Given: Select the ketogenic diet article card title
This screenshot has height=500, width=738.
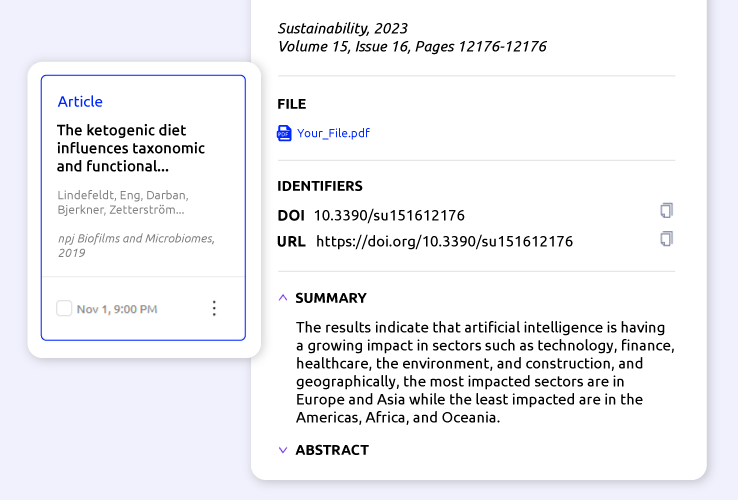Looking at the screenshot, I should [131, 148].
